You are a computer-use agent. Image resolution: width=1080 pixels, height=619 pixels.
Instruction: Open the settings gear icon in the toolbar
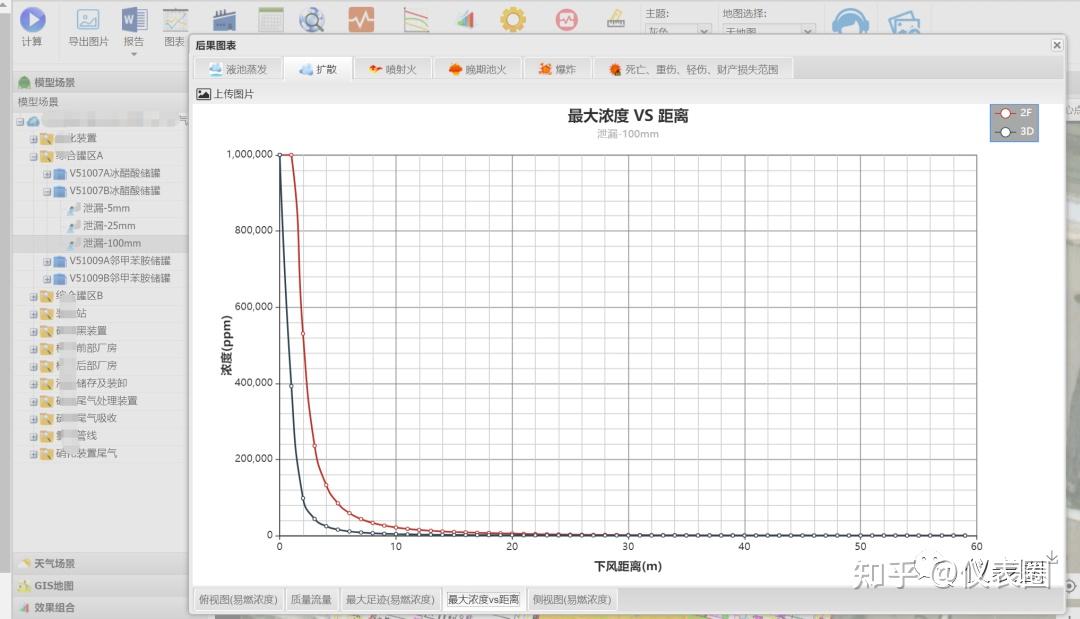click(513, 19)
